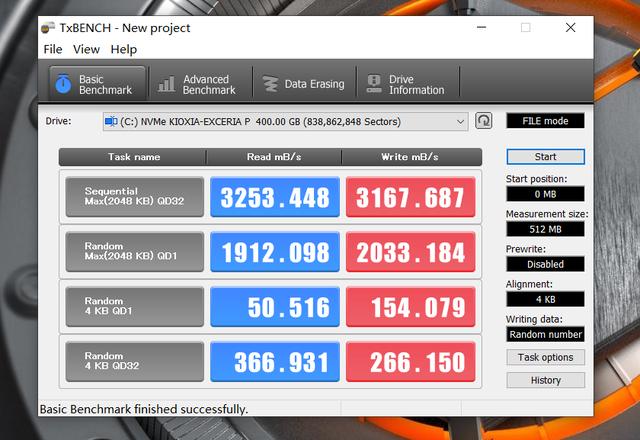The width and height of the screenshot is (640, 440).
Task: Click the Drive Information drive icon
Action: (374, 84)
